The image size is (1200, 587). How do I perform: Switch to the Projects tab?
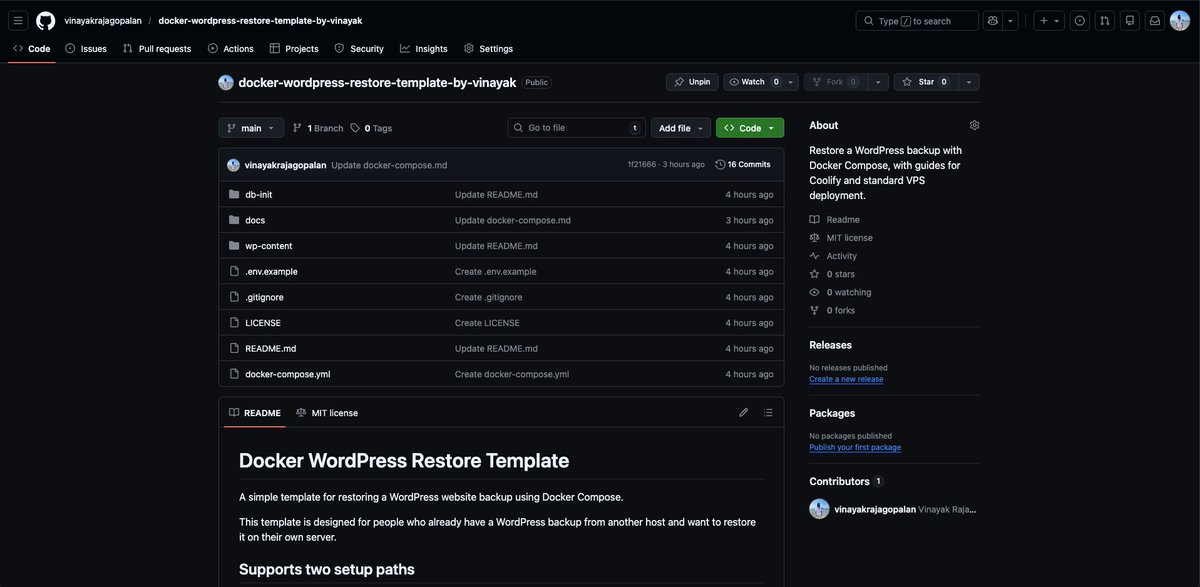[x=294, y=48]
